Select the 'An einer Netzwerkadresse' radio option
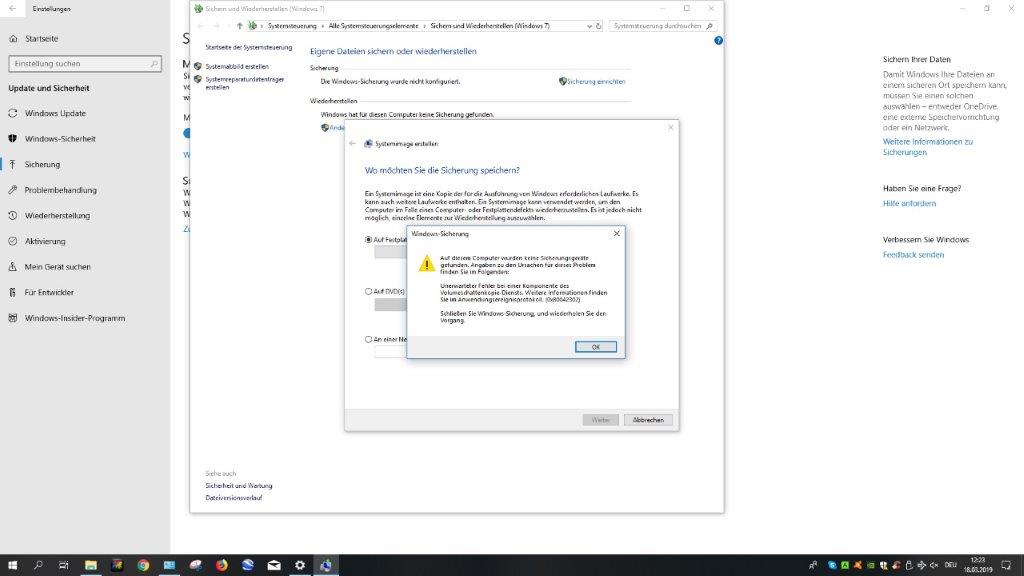The width and height of the screenshot is (1024, 576). click(368, 340)
